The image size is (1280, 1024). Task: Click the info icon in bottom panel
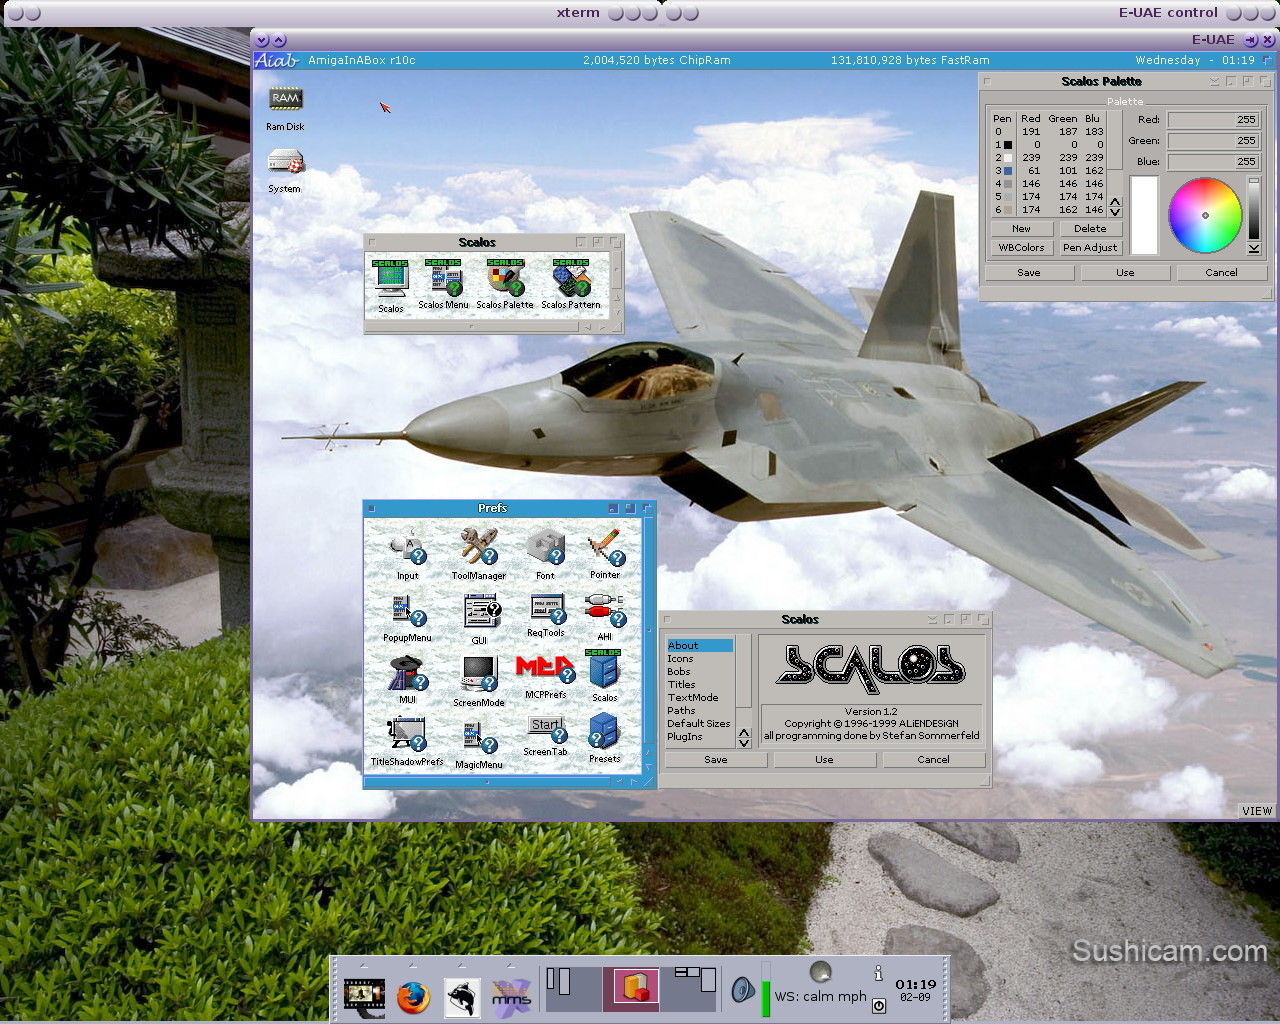[x=879, y=972]
